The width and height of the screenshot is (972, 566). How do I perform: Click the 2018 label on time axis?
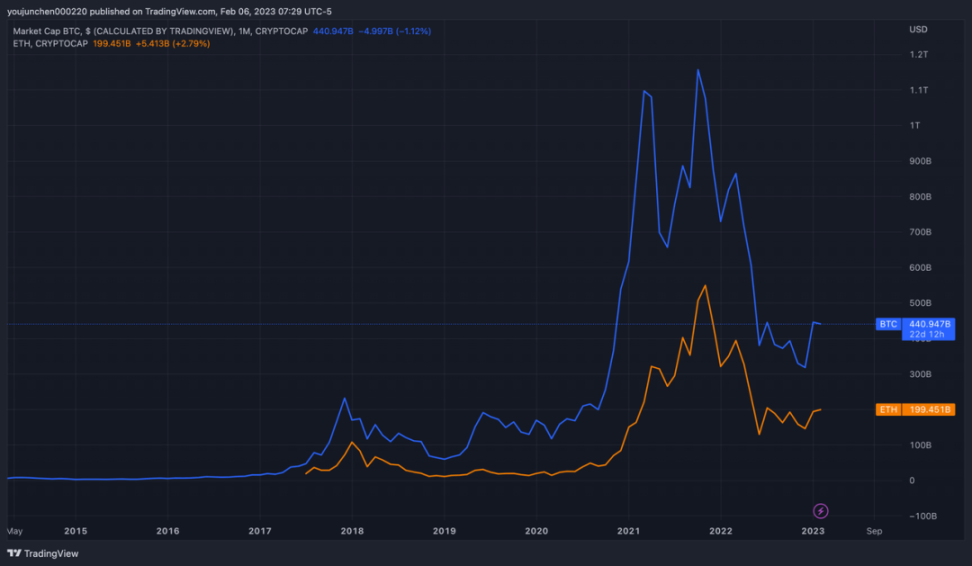(x=352, y=531)
